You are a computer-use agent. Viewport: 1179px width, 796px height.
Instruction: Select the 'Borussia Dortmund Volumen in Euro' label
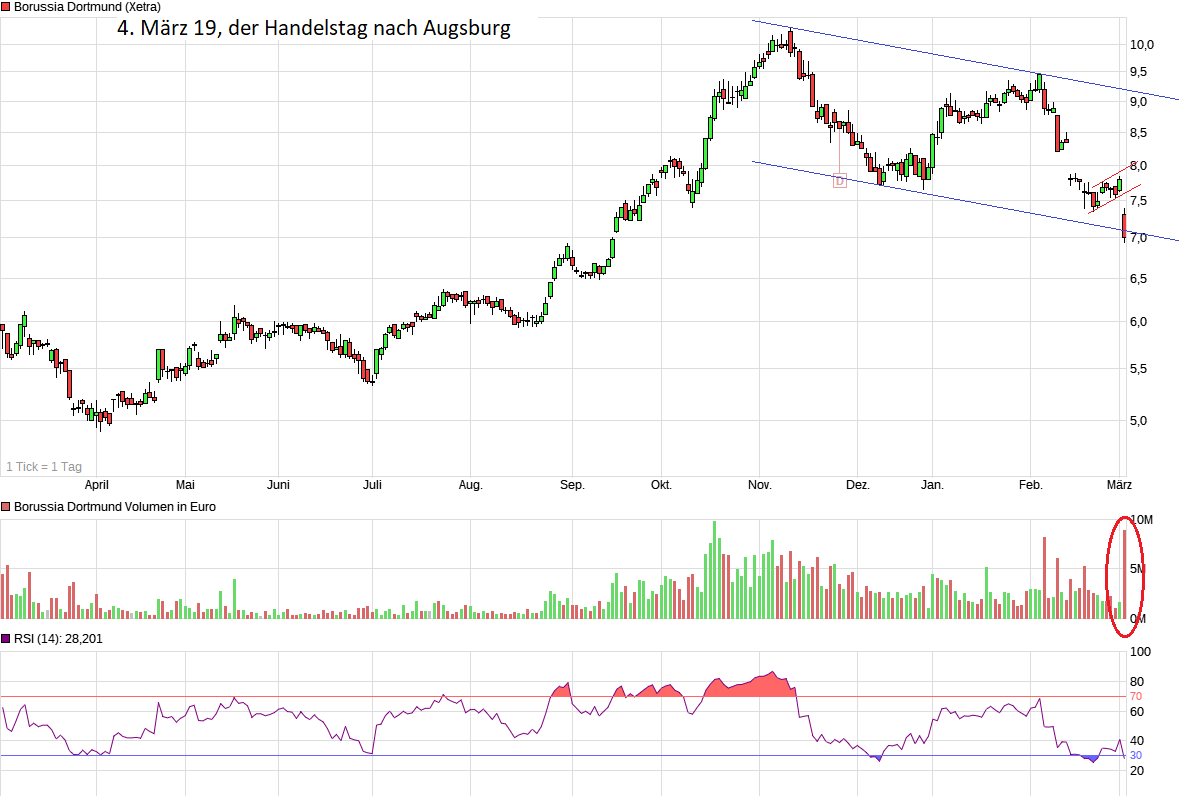[x=115, y=507]
